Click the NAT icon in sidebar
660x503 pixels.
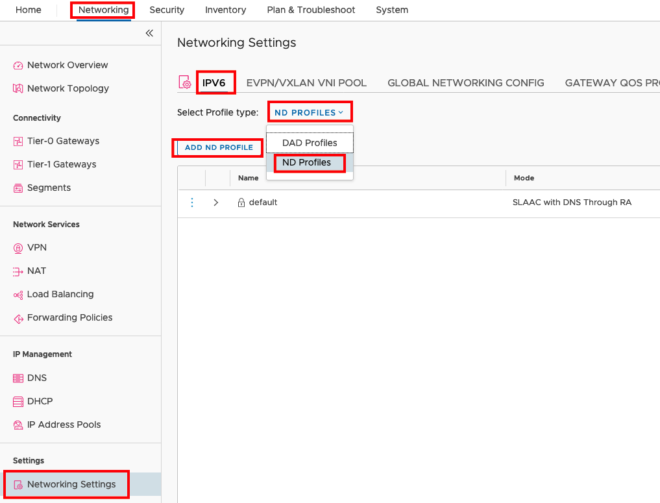(x=18, y=271)
